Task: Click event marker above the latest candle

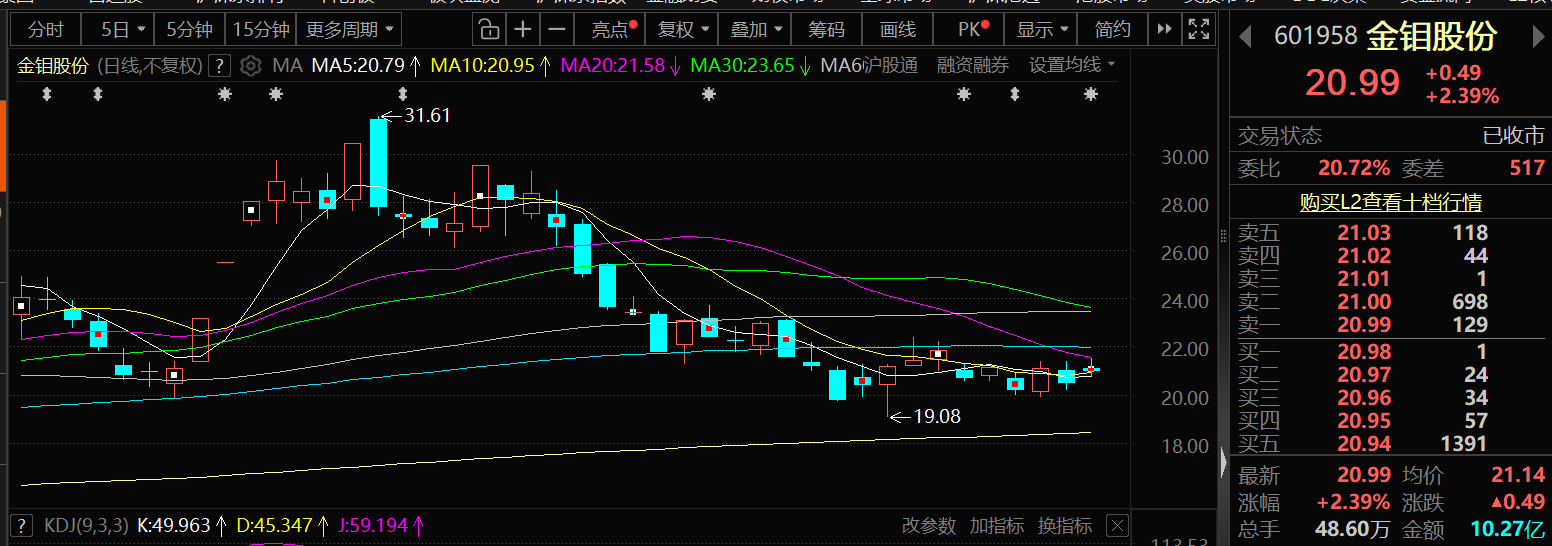Action: [1091, 94]
